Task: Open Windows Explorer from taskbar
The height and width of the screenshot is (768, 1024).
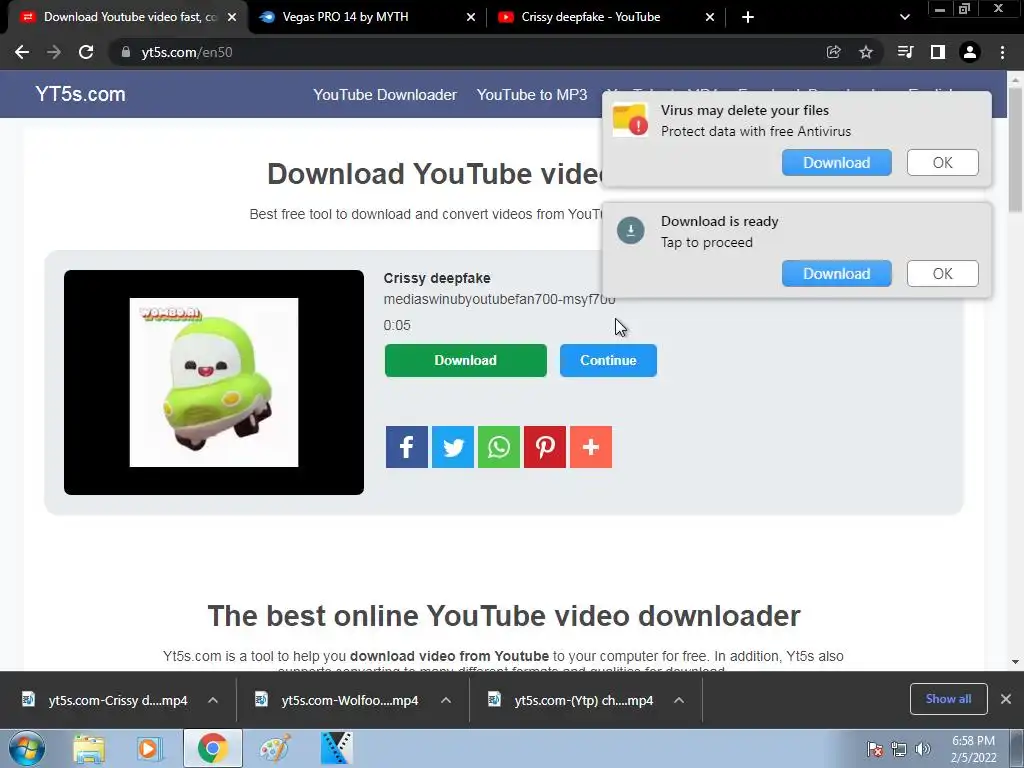Action: point(89,749)
